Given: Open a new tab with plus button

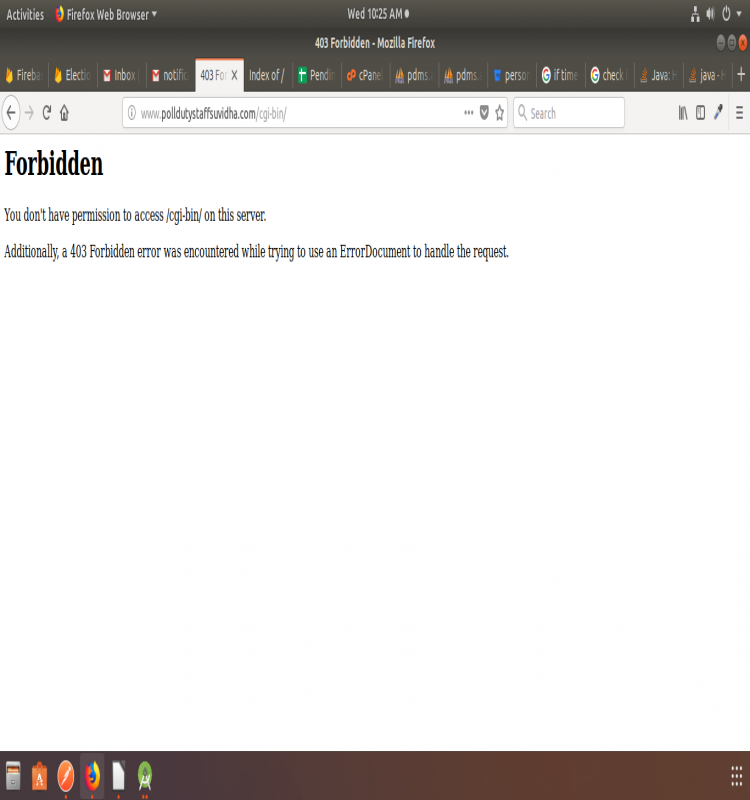Looking at the screenshot, I should [740, 75].
